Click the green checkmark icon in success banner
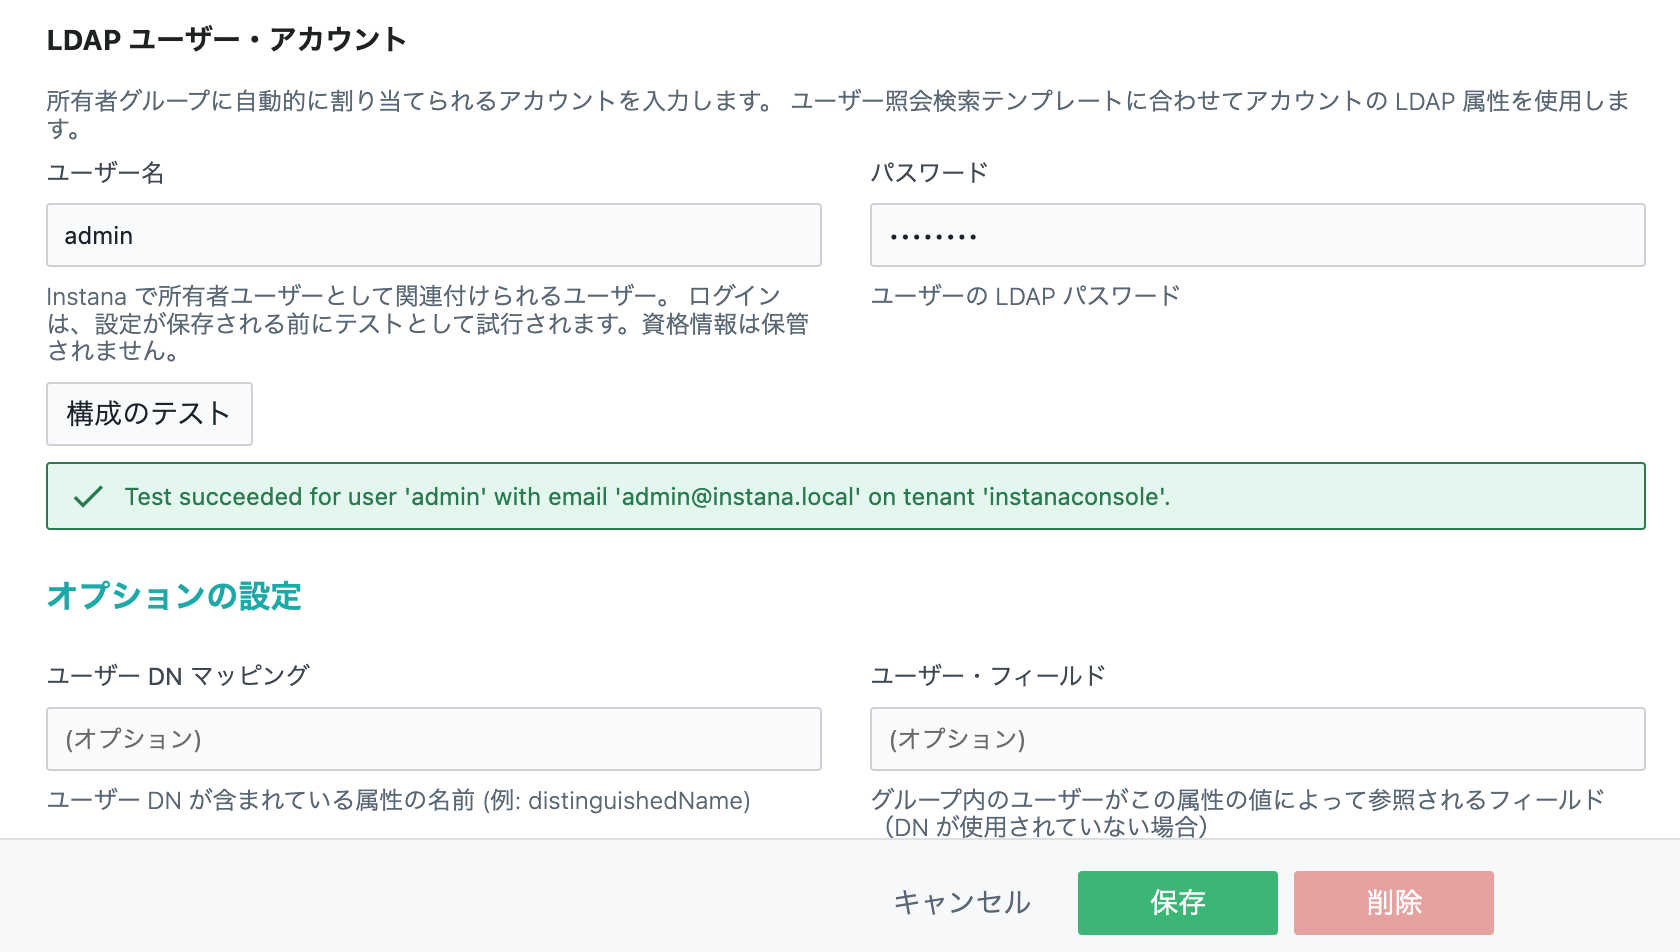 tap(88, 496)
